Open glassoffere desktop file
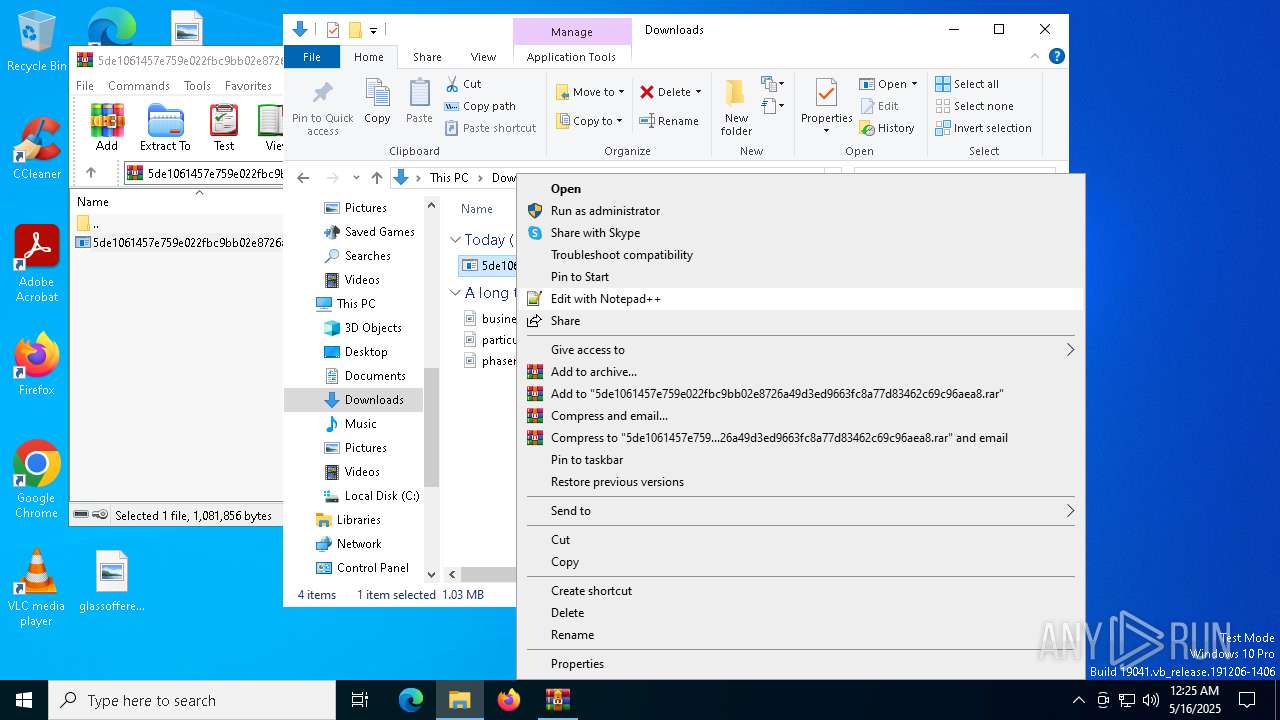The height and width of the screenshot is (720, 1280). click(x=112, y=581)
